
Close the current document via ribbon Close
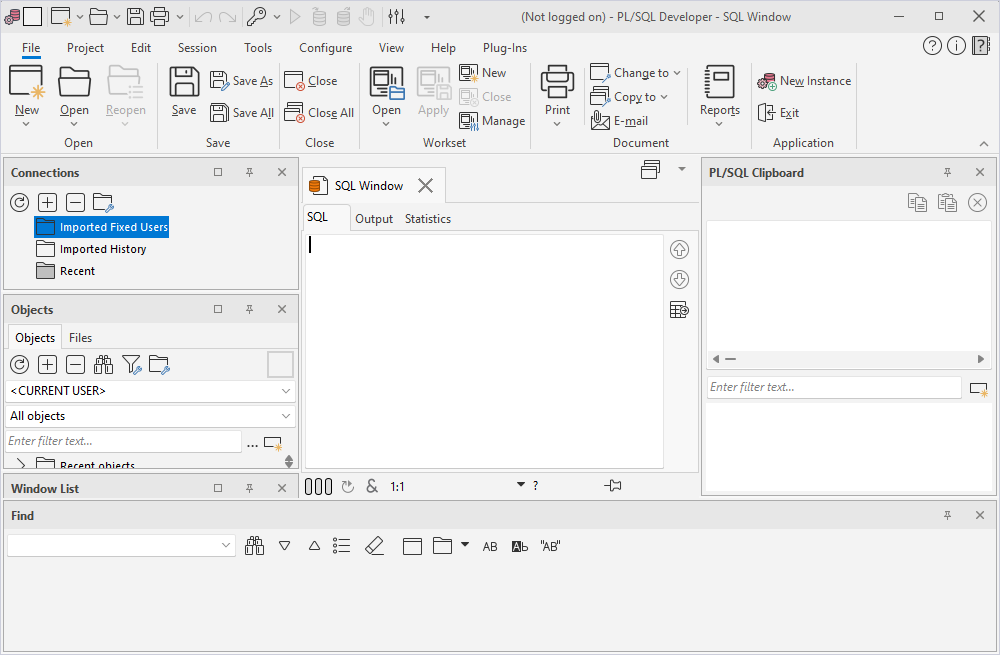click(x=311, y=81)
